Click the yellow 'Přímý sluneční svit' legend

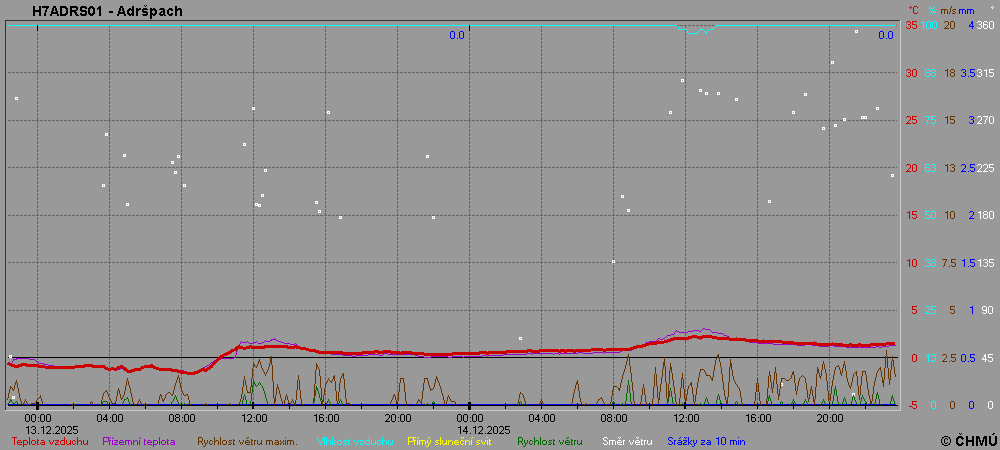point(449,441)
